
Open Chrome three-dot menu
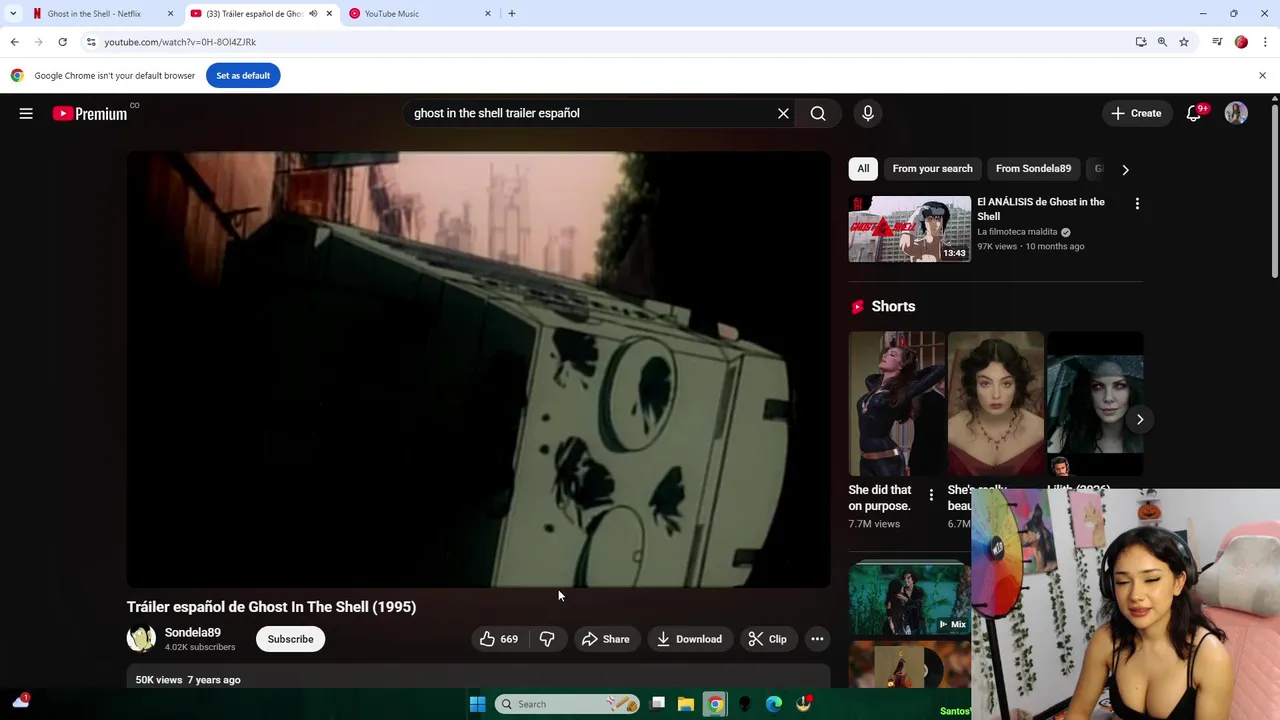[1265, 42]
